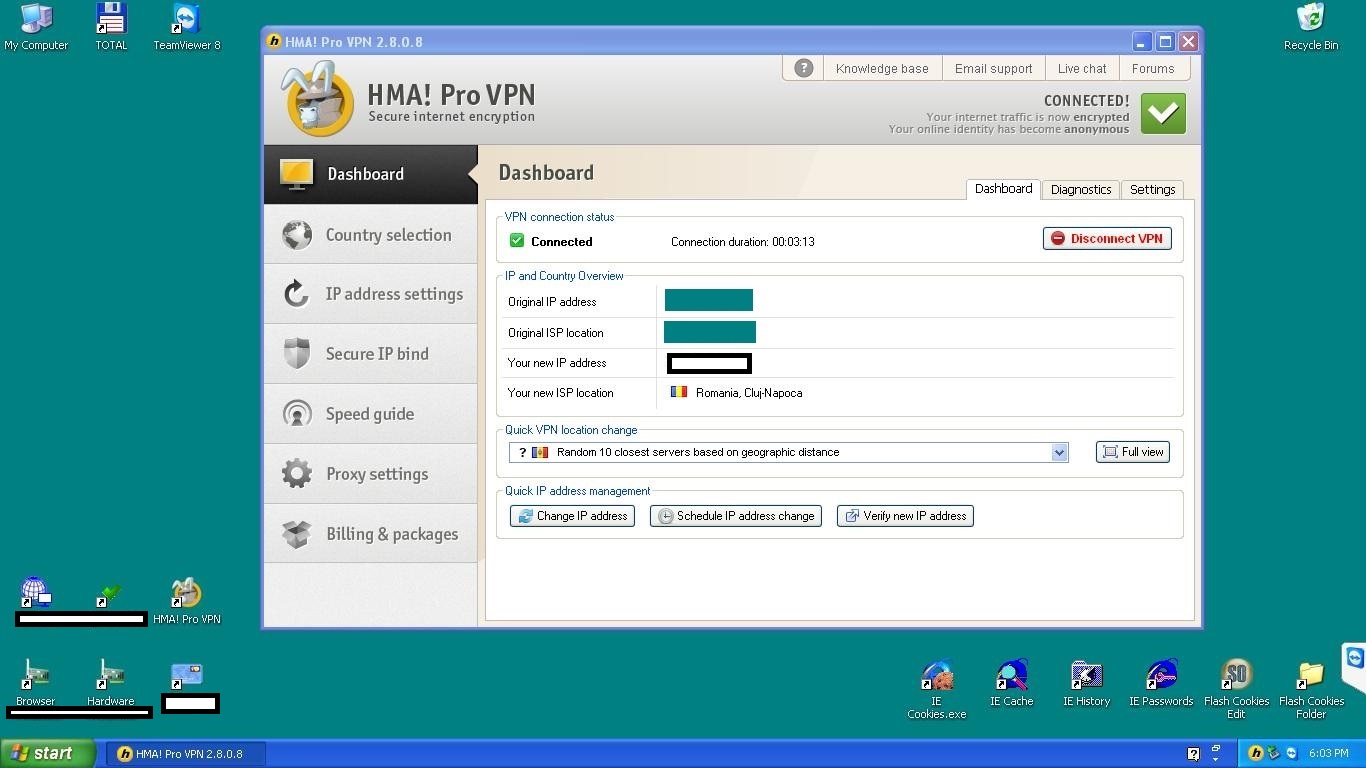Click Schedule IP address change button

735,516
